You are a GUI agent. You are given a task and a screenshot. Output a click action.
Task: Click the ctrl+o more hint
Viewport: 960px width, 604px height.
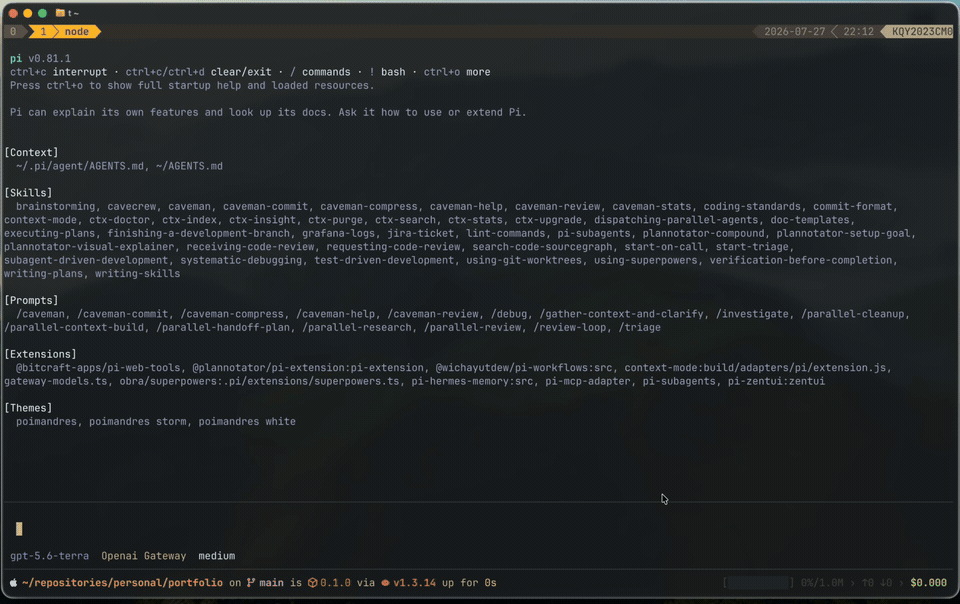(457, 72)
